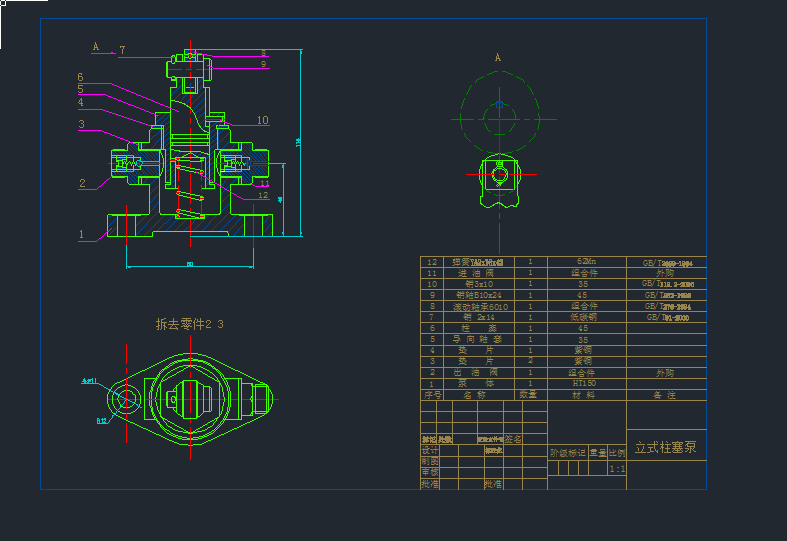The image size is (787, 541).
Task: Select the 设计 cell in title block
Action: (430, 450)
